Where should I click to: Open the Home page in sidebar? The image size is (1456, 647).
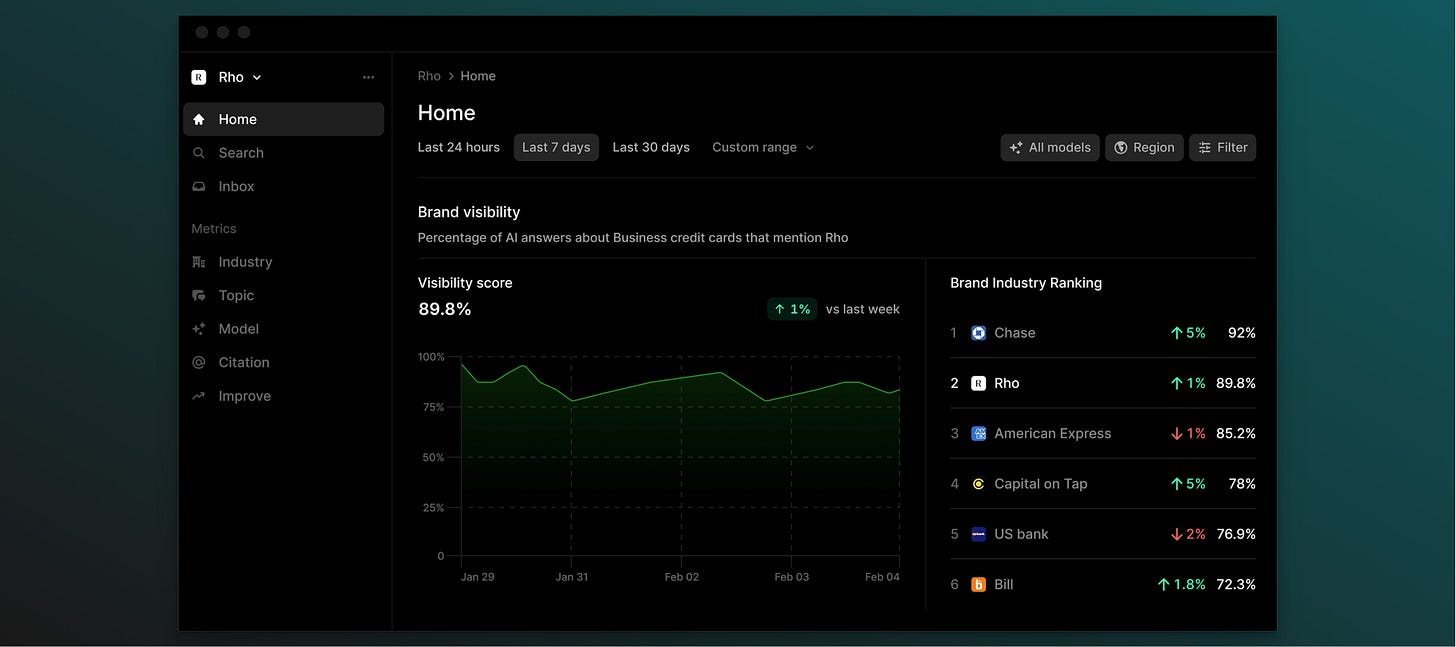click(283, 119)
